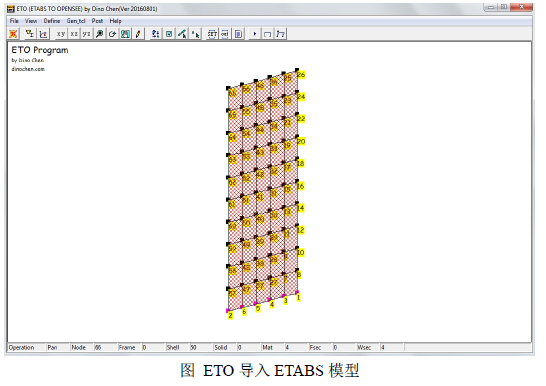Click the pointer select node icon

click(x=195, y=34)
